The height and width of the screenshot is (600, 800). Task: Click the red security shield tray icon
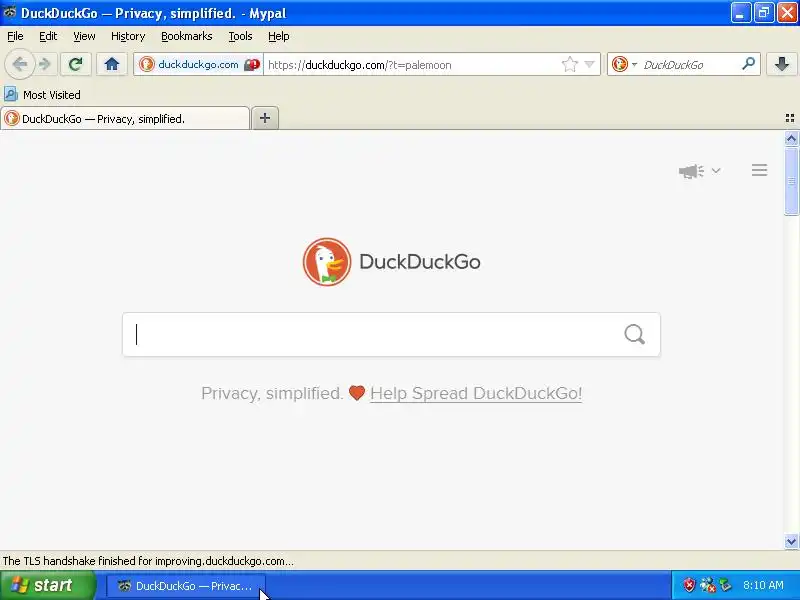pos(689,585)
